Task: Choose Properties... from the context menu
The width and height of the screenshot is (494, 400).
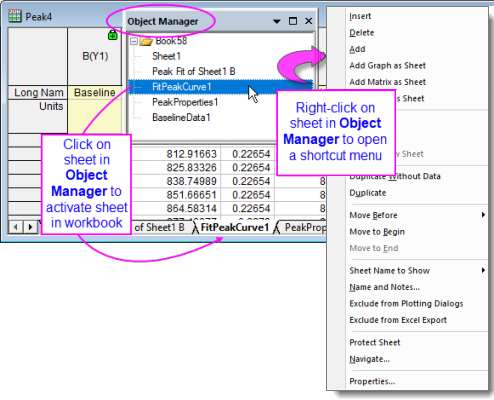Action: 372,381
